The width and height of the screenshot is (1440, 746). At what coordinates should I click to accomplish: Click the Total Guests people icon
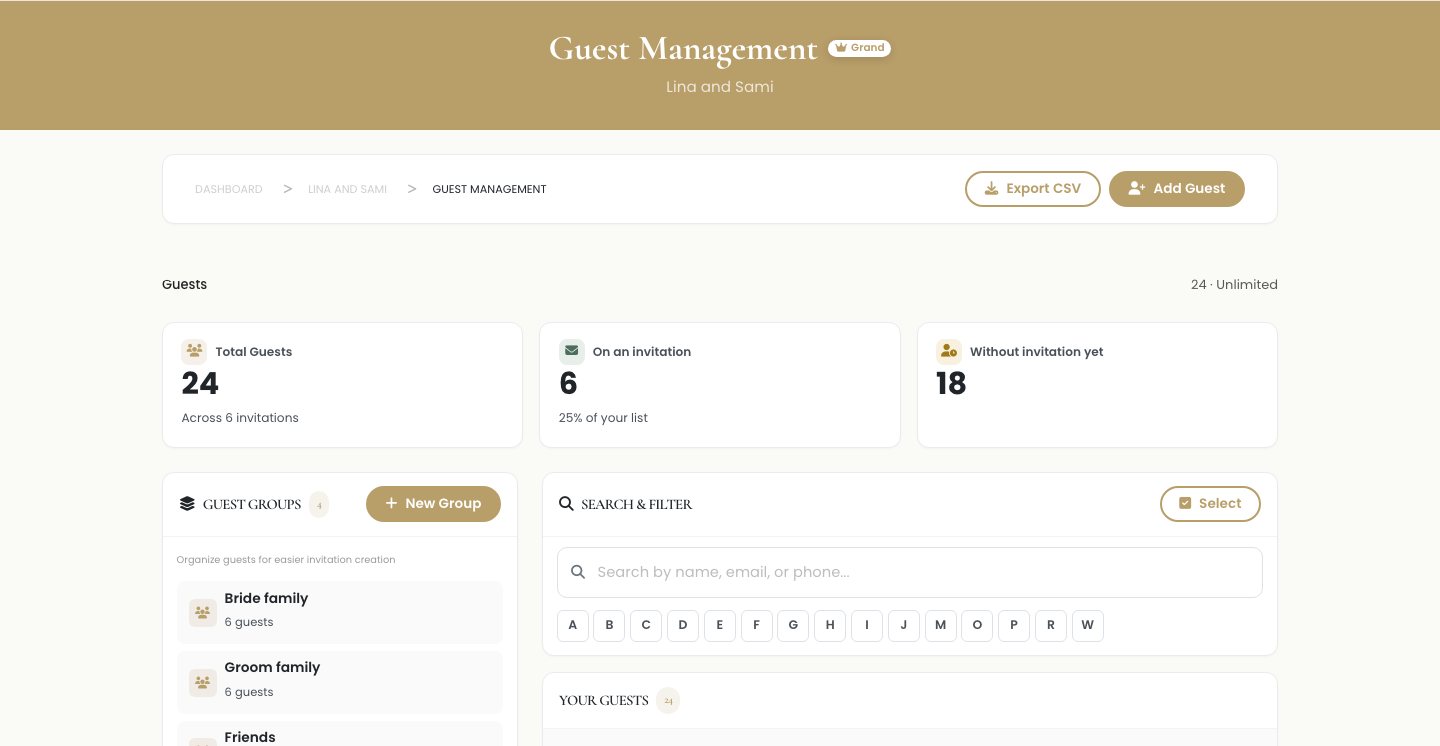click(194, 351)
